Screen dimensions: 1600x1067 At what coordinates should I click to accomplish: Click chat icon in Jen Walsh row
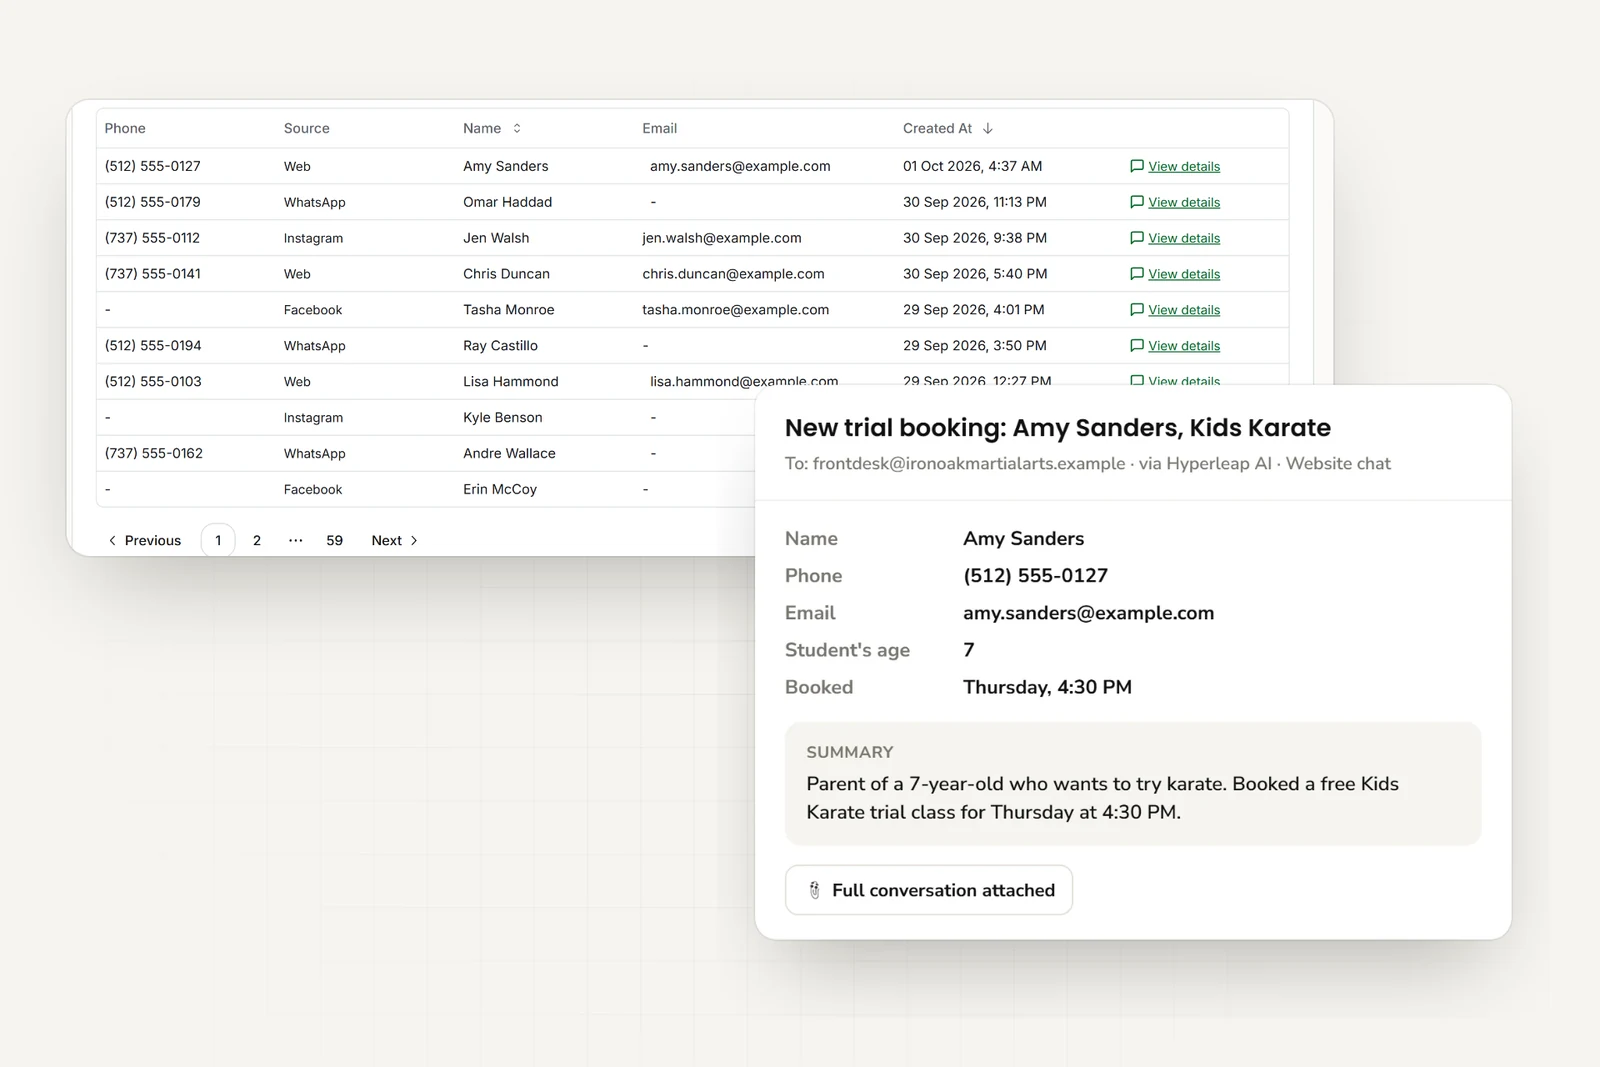tap(1136, 238)
